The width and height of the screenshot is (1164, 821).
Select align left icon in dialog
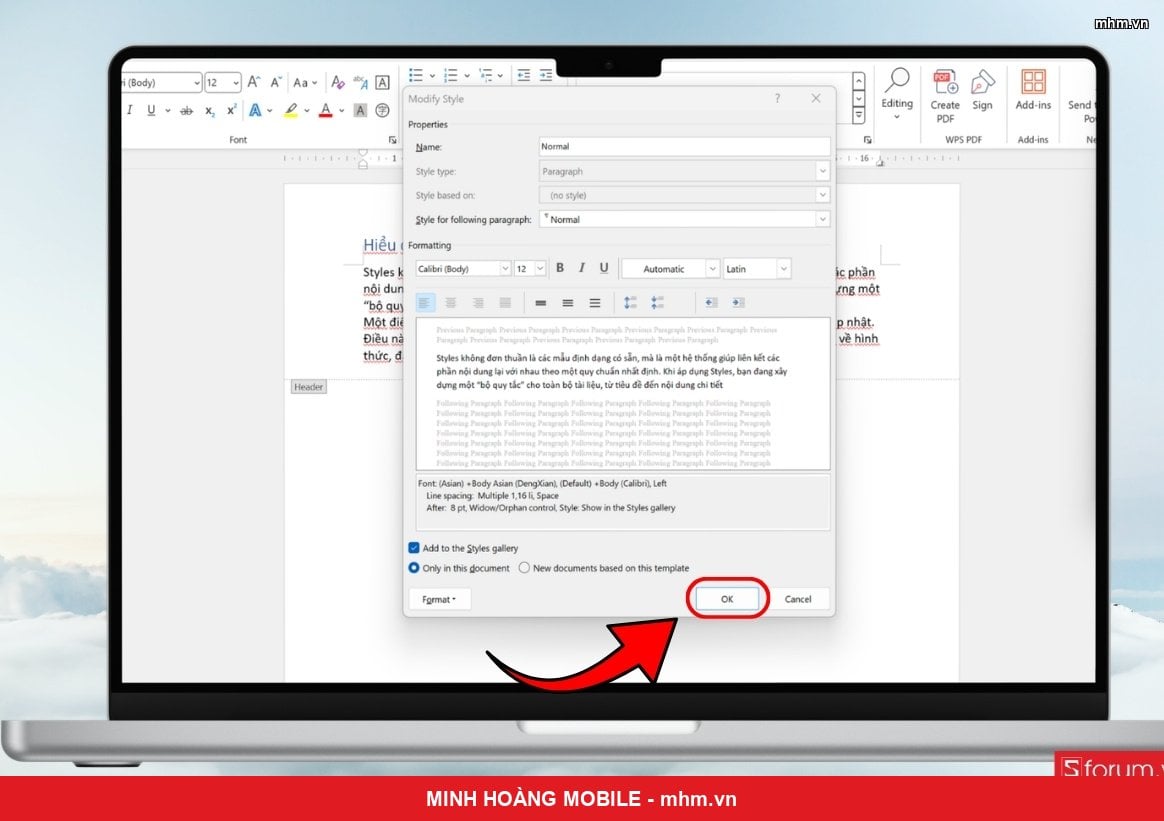(425, 303)
